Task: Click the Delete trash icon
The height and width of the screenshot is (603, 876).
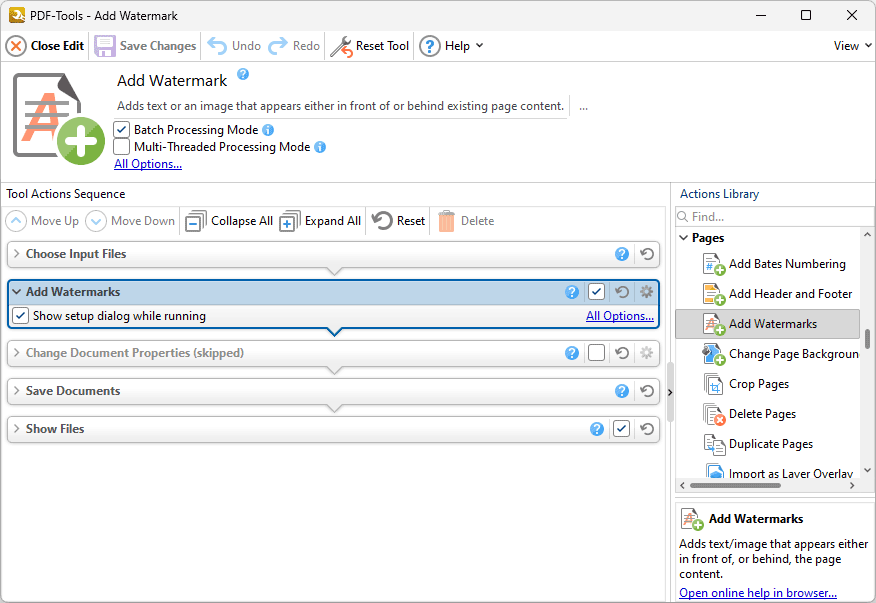Action: pos(446,221)
